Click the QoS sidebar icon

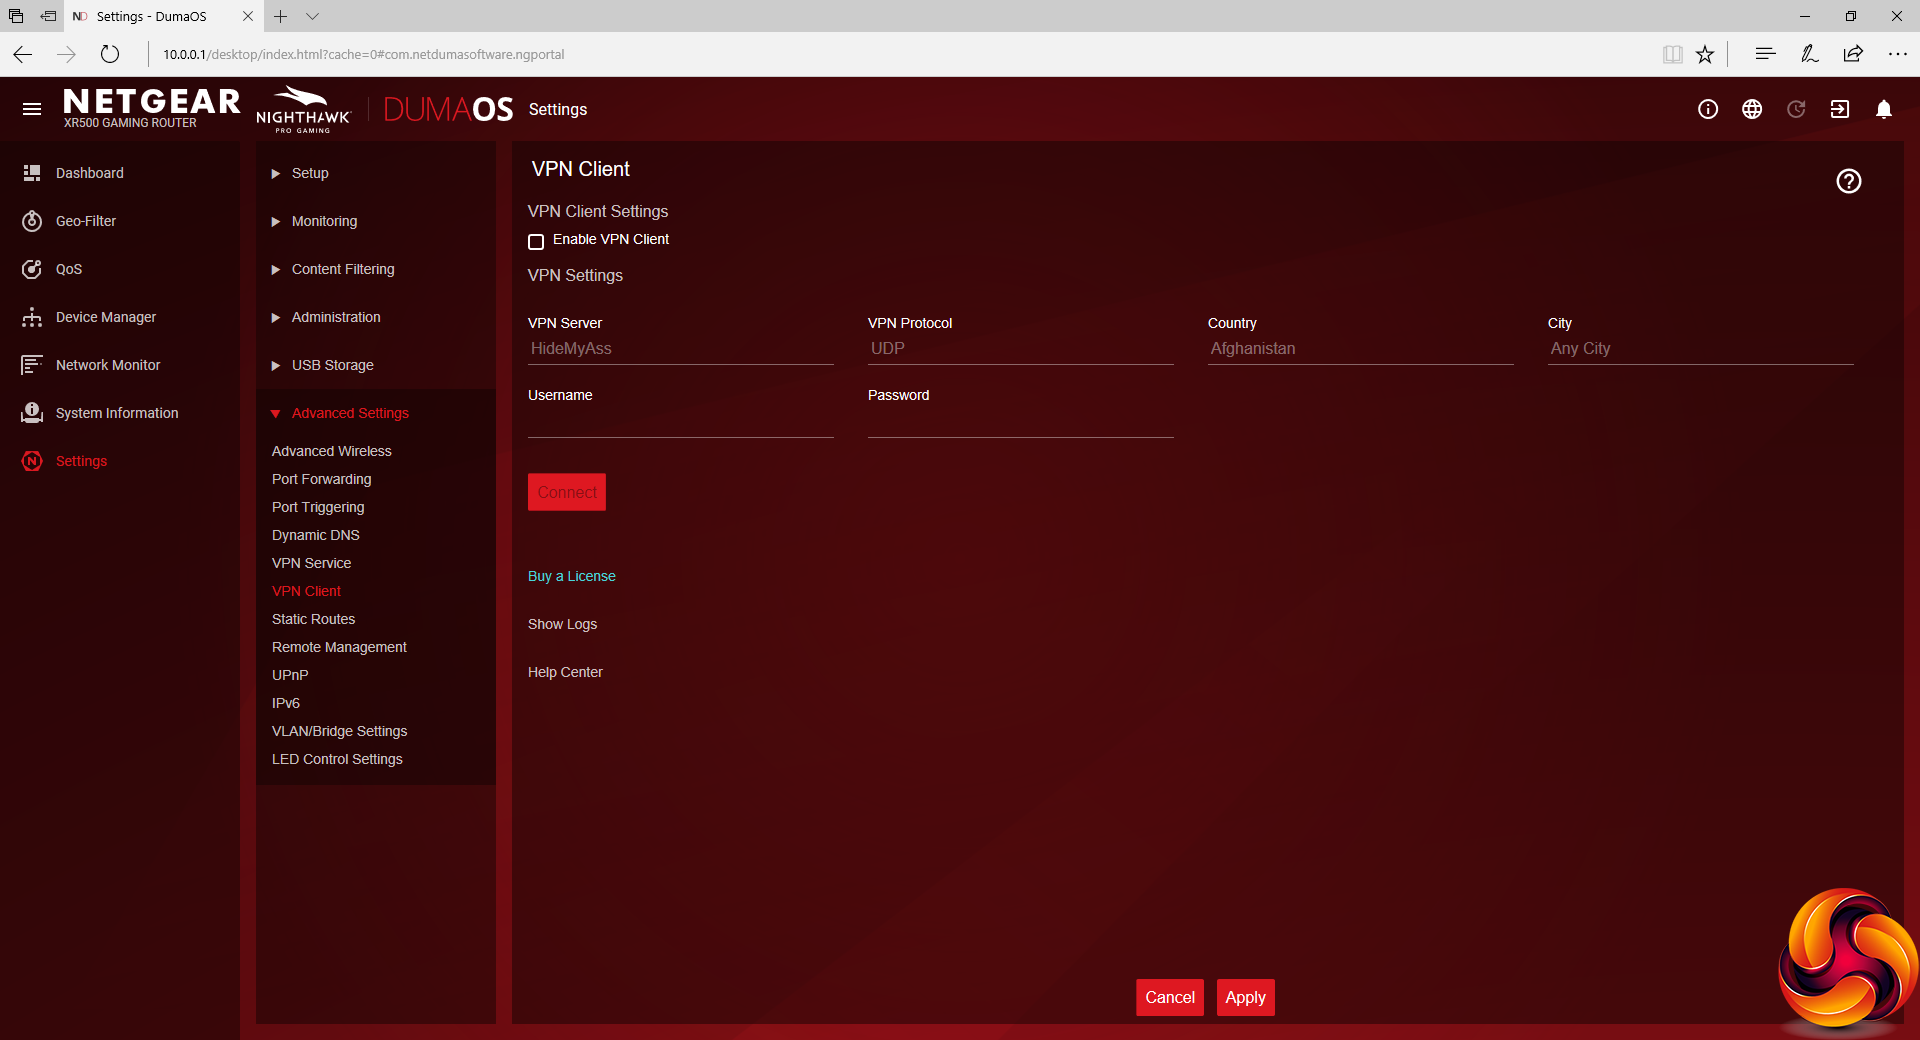32,269
